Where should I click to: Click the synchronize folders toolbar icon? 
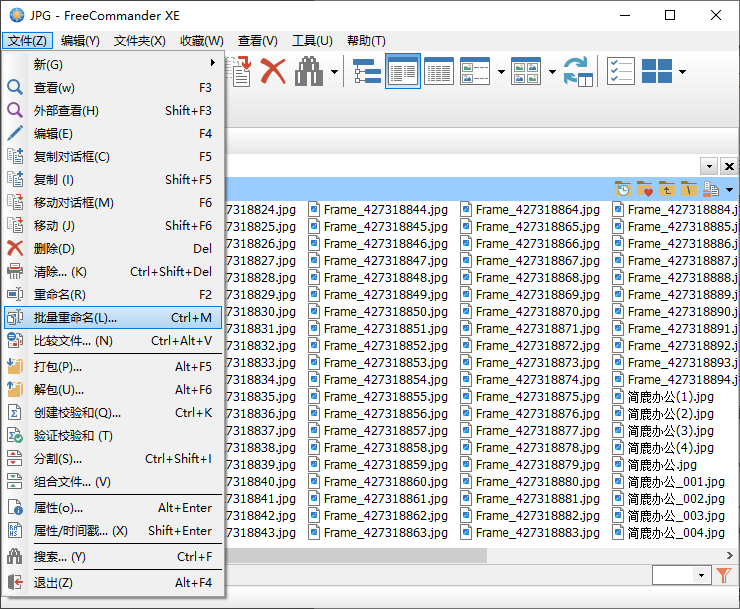pos(577,71)
